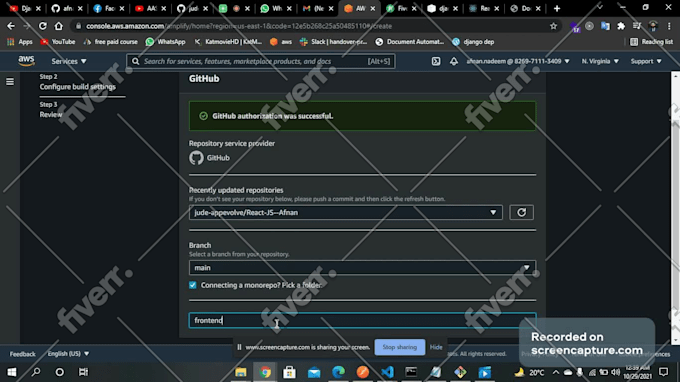Click the AWS services search box

pyautogui.click(x=261, y=61)
